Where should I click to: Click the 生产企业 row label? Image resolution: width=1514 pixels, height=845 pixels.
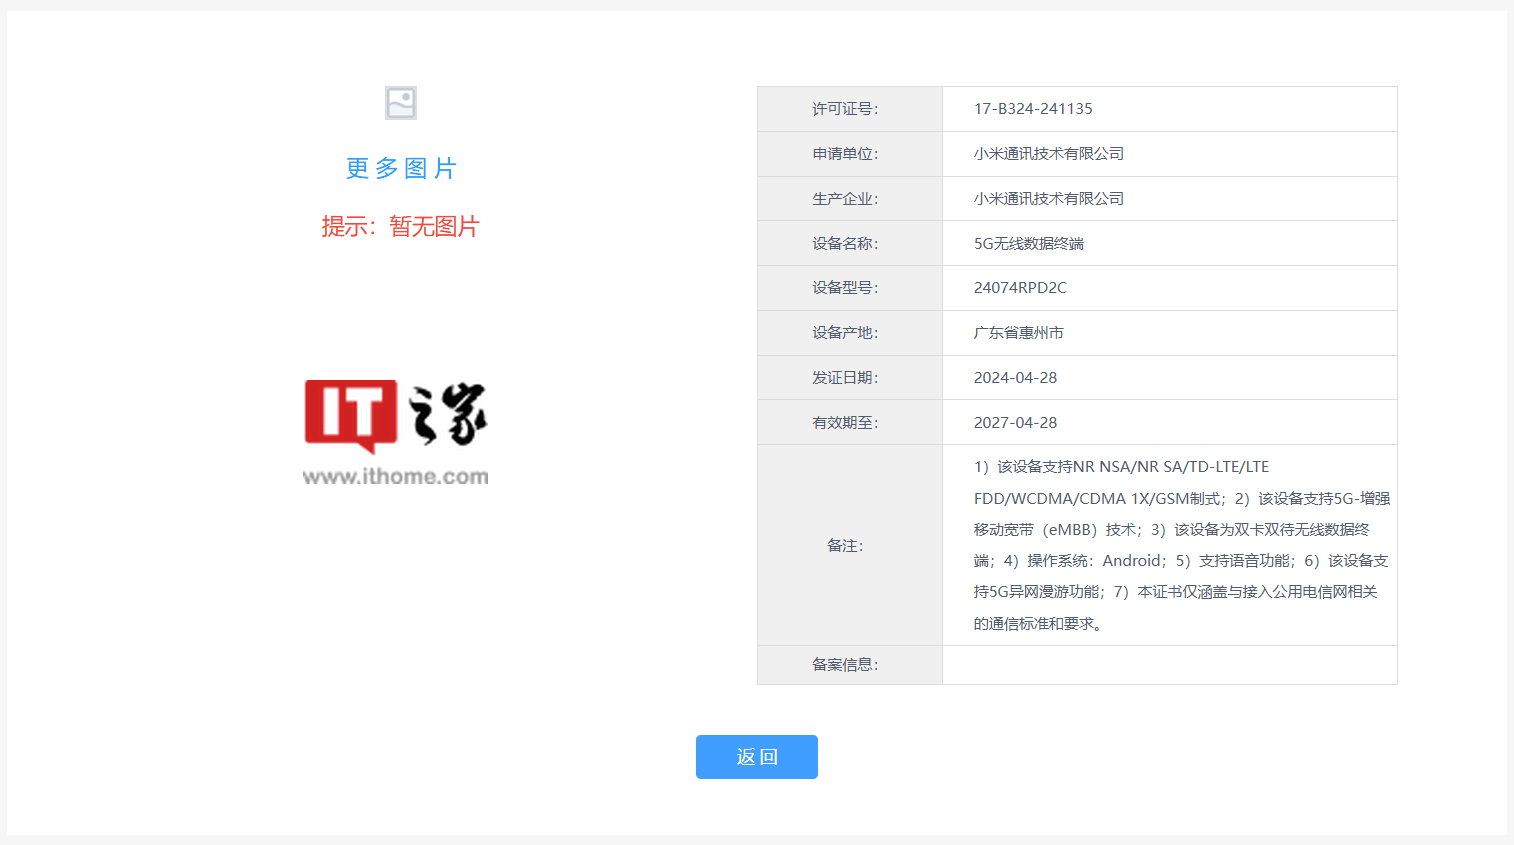[x=845, y=198]
